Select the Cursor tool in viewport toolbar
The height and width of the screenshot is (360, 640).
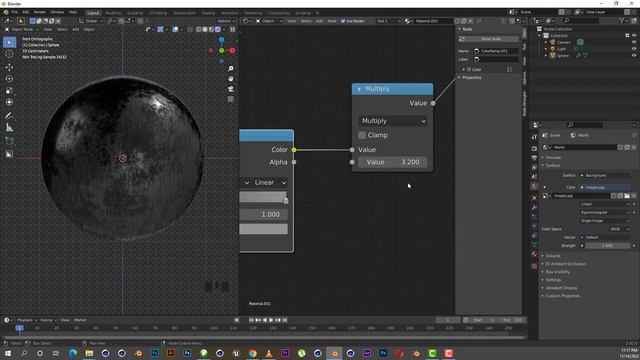(x=9, y=53)
